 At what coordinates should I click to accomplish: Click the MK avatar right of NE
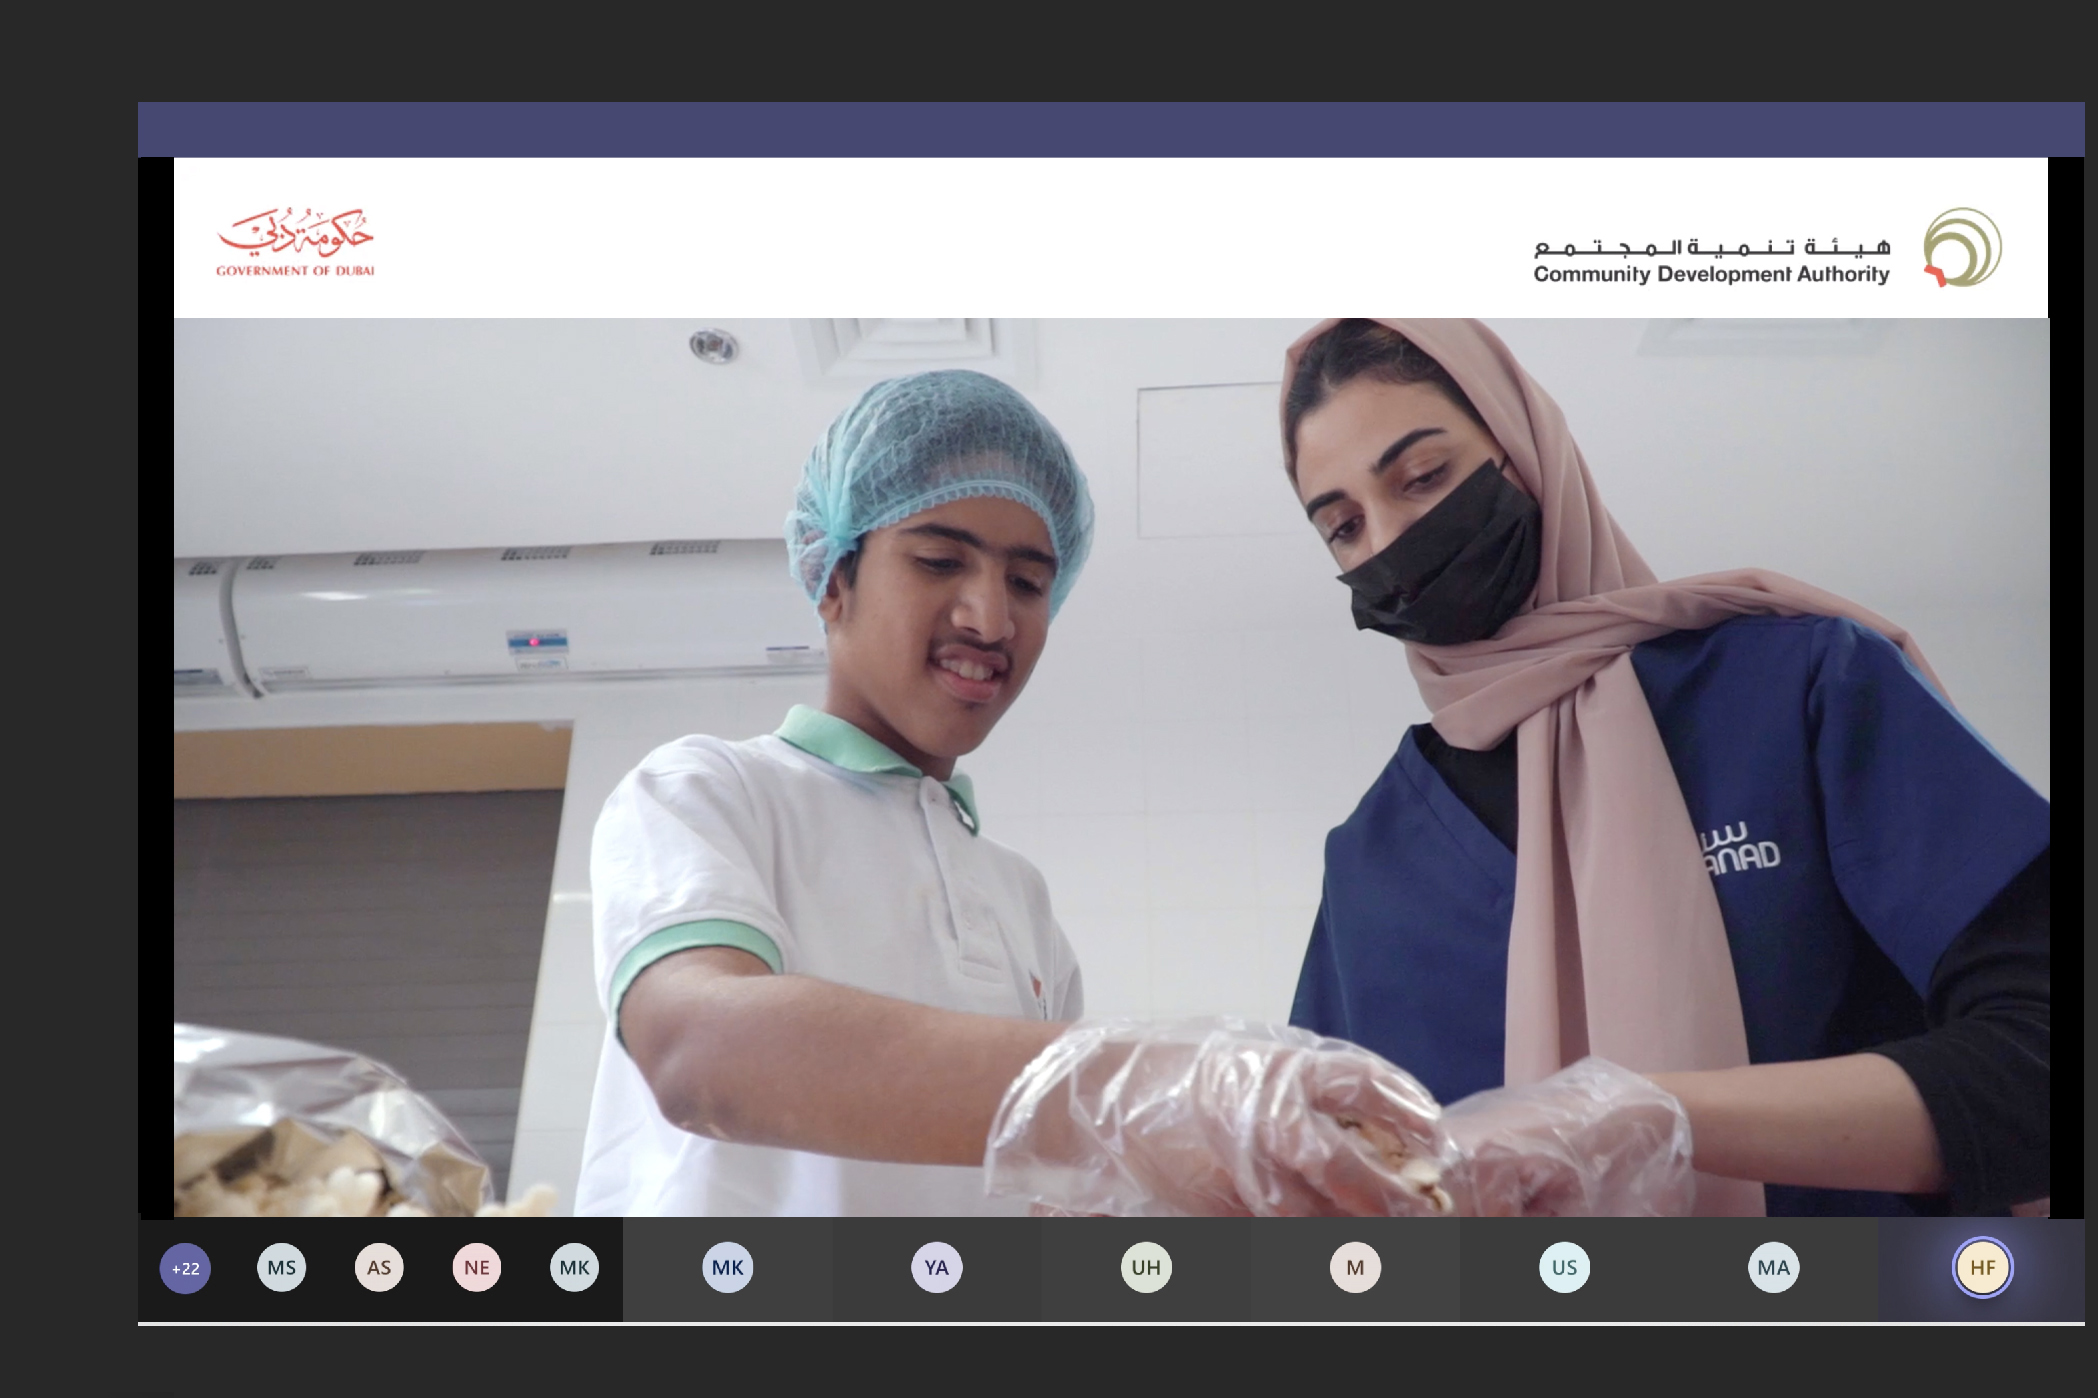point(574,1268)
